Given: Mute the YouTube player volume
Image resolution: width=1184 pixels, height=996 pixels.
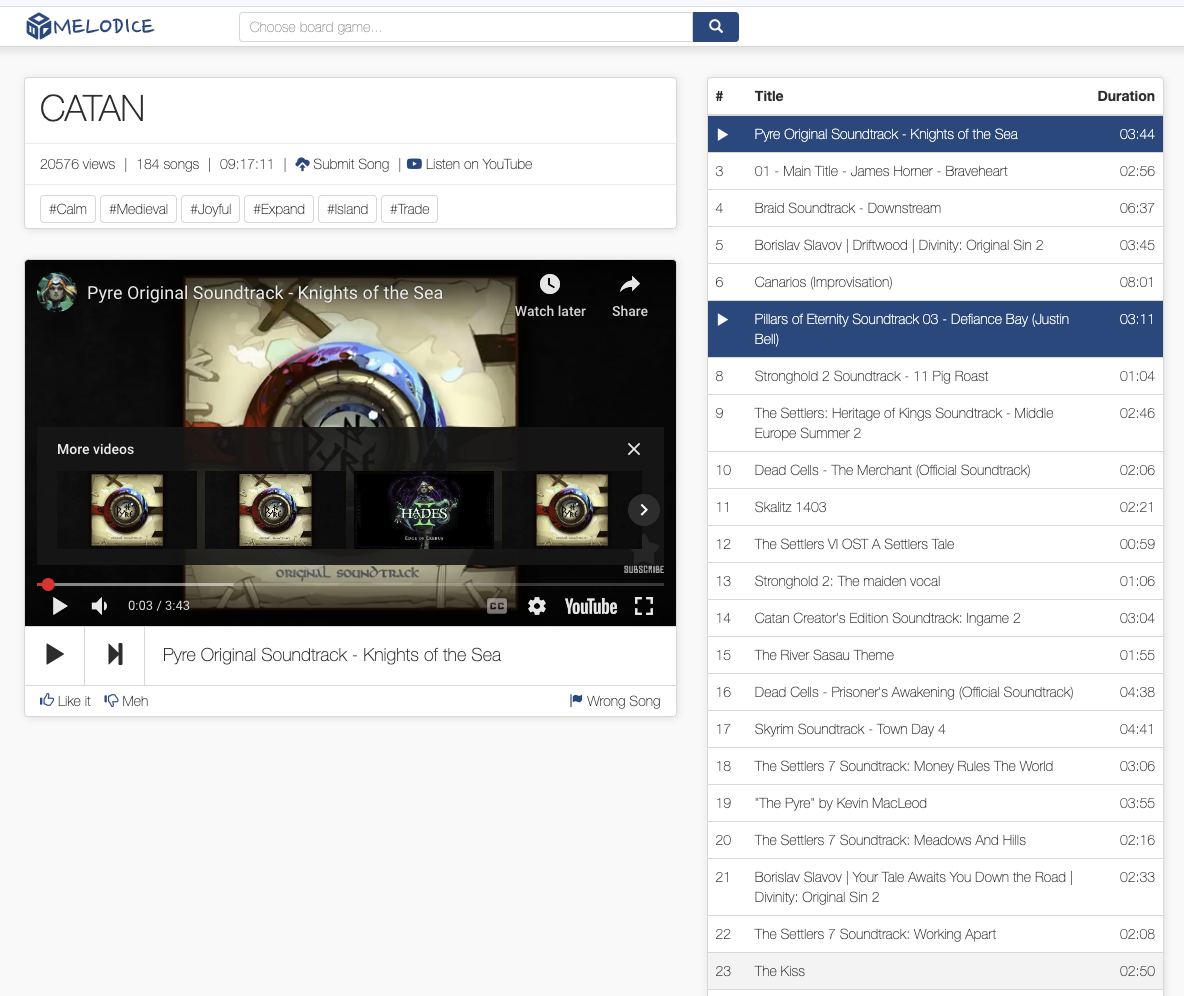Looking at the screenshot, I should (99, 606).
